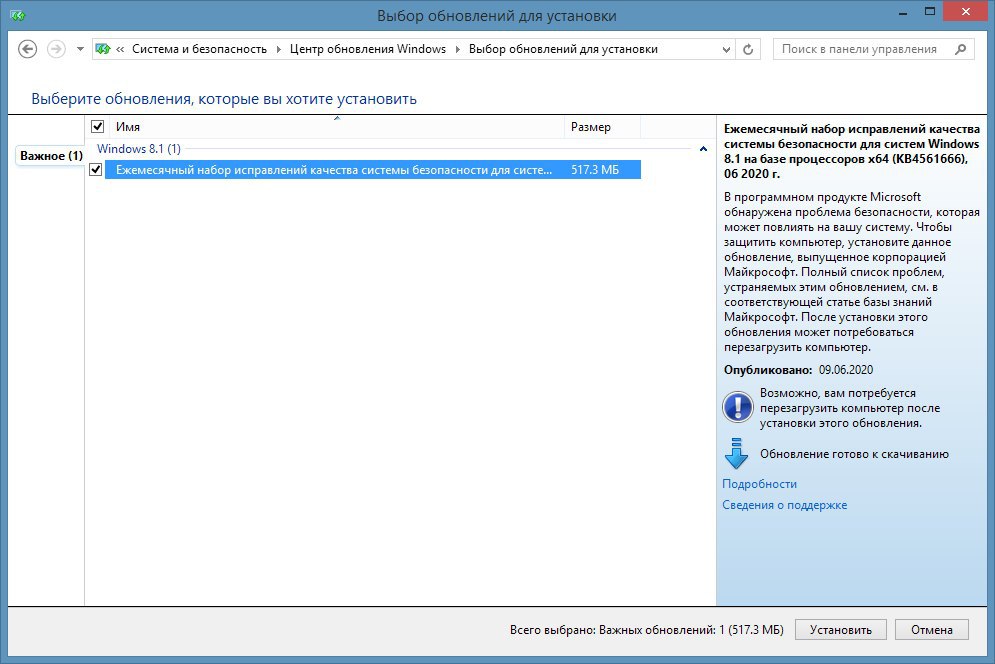Click the "Выберите обновления" page heading
This screenshot has height=664, width=995.
point(224,99)
